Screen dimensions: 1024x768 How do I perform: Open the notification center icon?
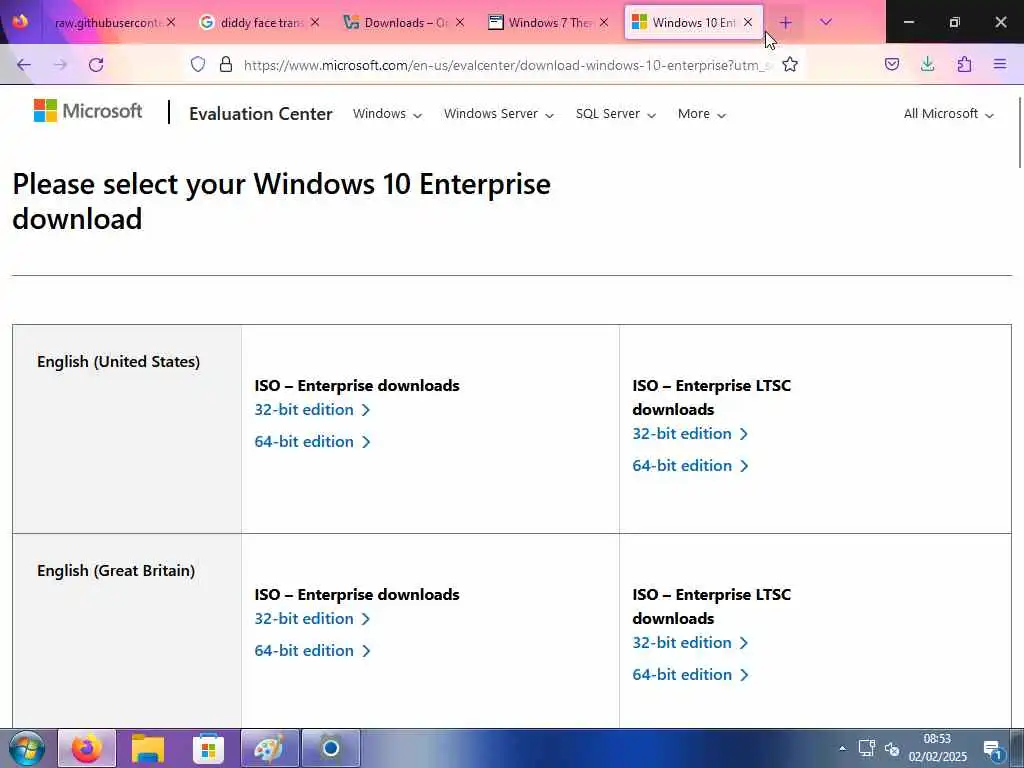coord(993,749)
